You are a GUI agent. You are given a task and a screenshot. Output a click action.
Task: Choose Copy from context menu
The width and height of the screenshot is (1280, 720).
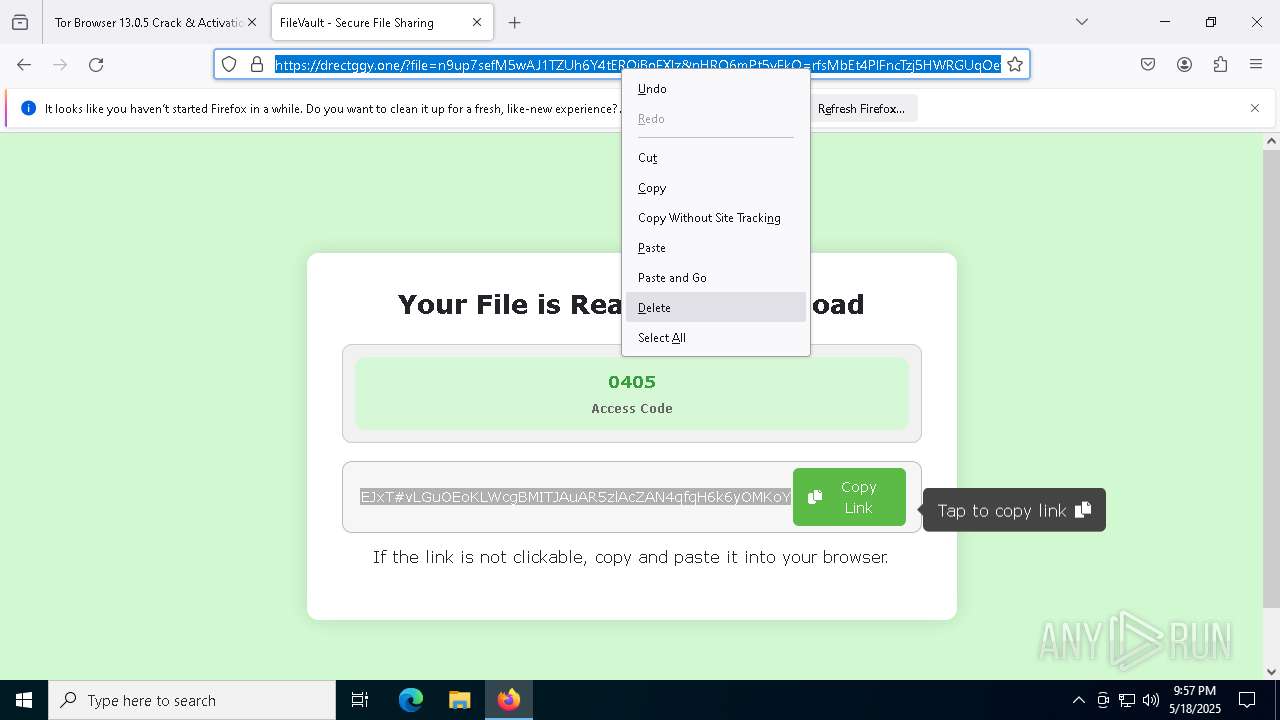(716, 187)
